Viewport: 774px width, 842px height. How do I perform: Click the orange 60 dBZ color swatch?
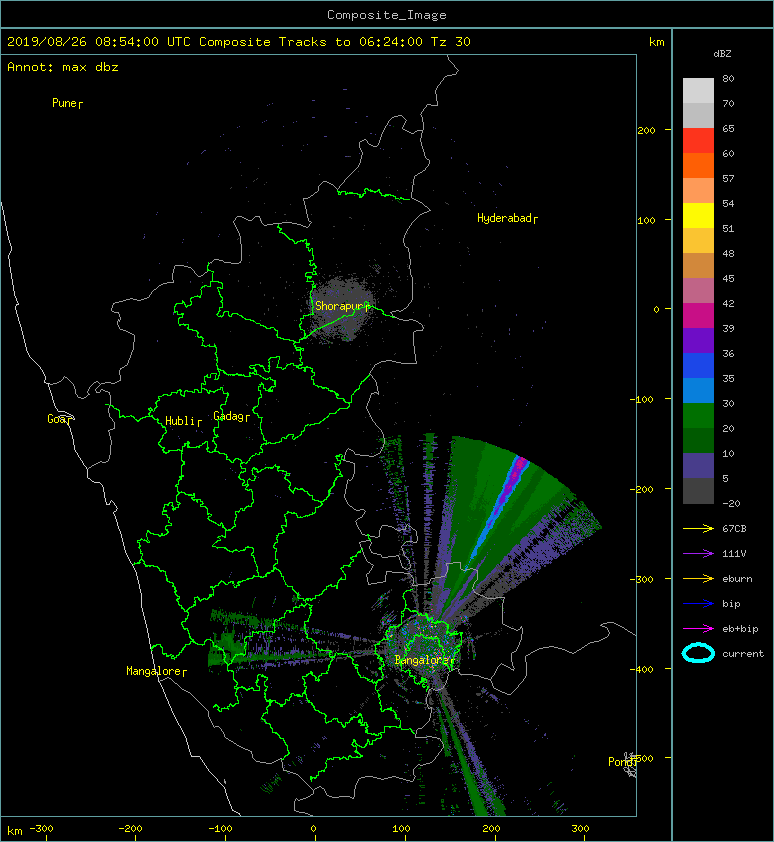698,165
